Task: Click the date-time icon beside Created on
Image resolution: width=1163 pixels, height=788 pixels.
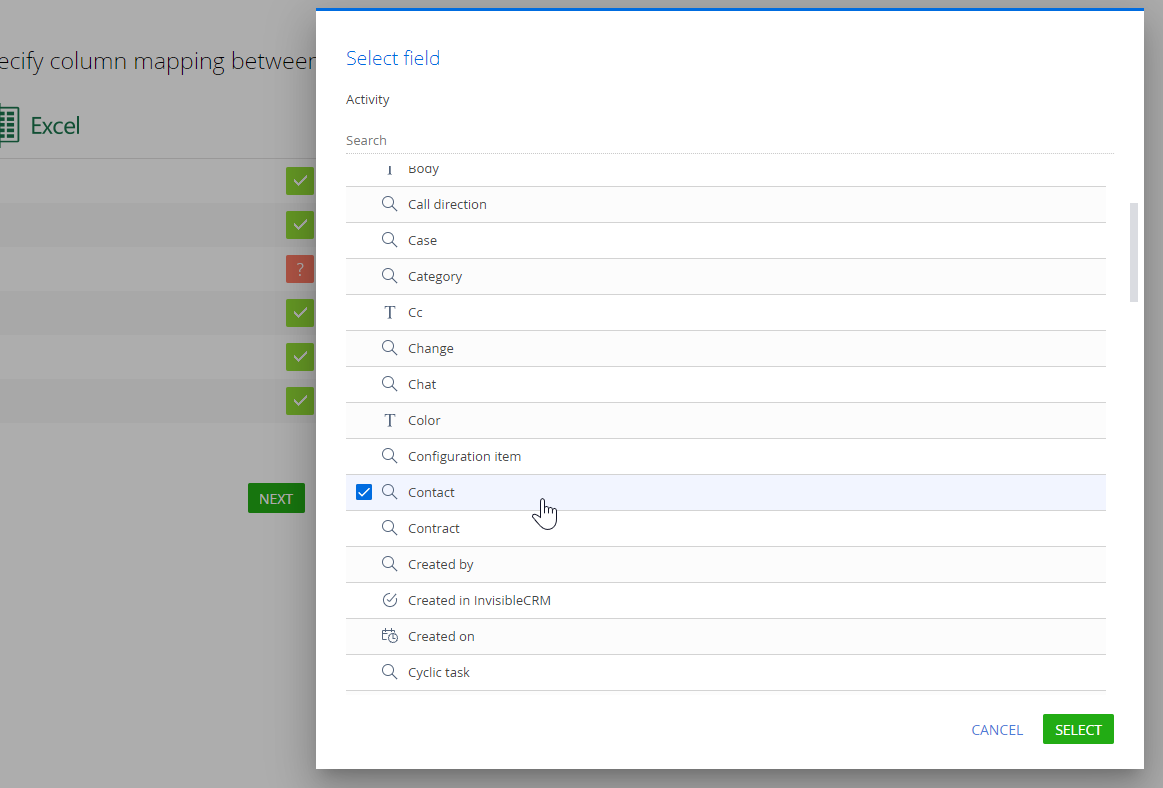Action: point(389,636)
